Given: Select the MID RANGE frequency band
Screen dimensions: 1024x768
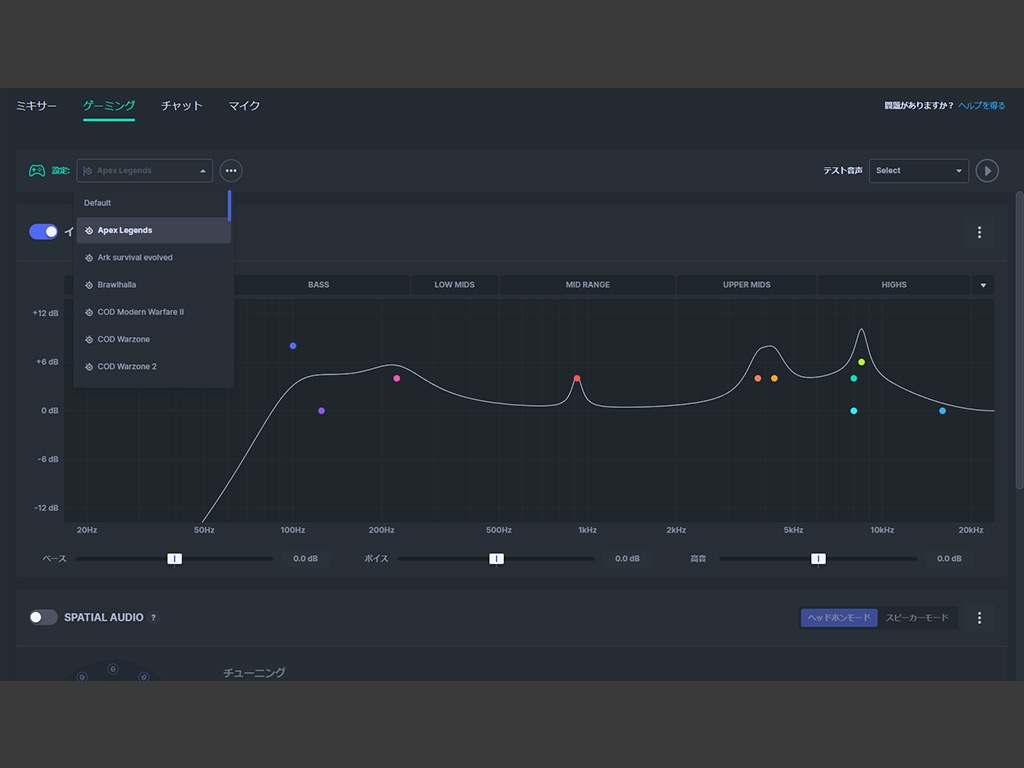Looking at the screenshot, I should pos(588,285).
